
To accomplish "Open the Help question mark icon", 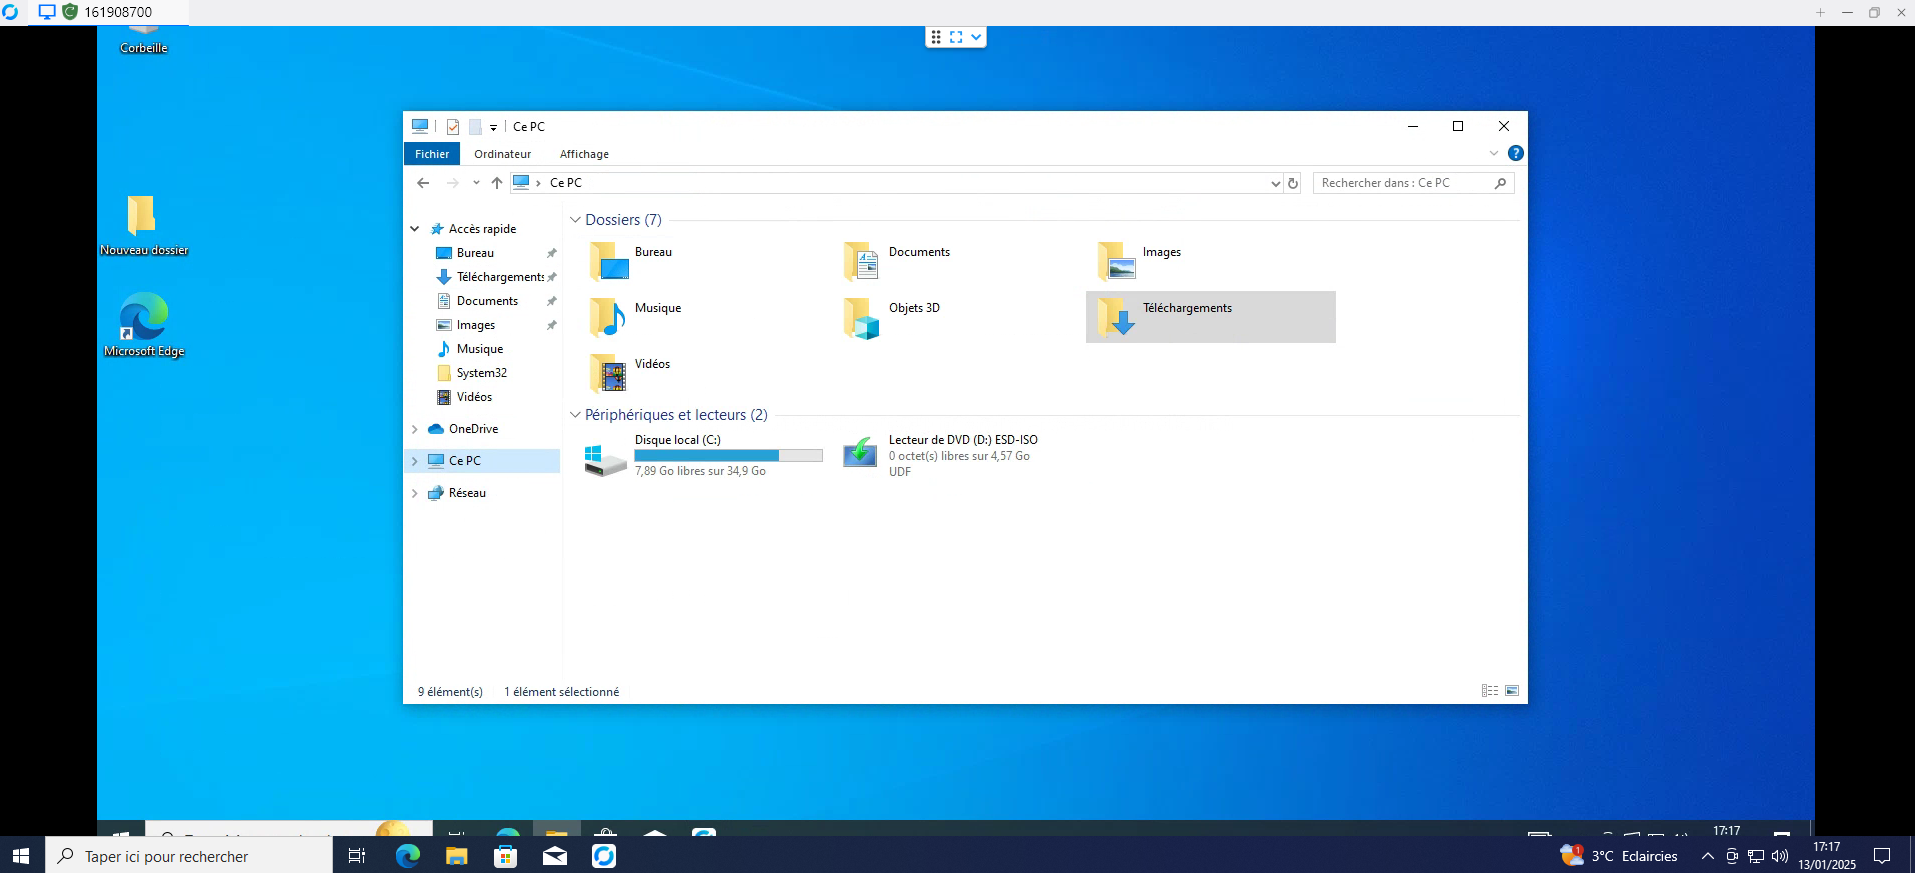I will point(1515,153).
